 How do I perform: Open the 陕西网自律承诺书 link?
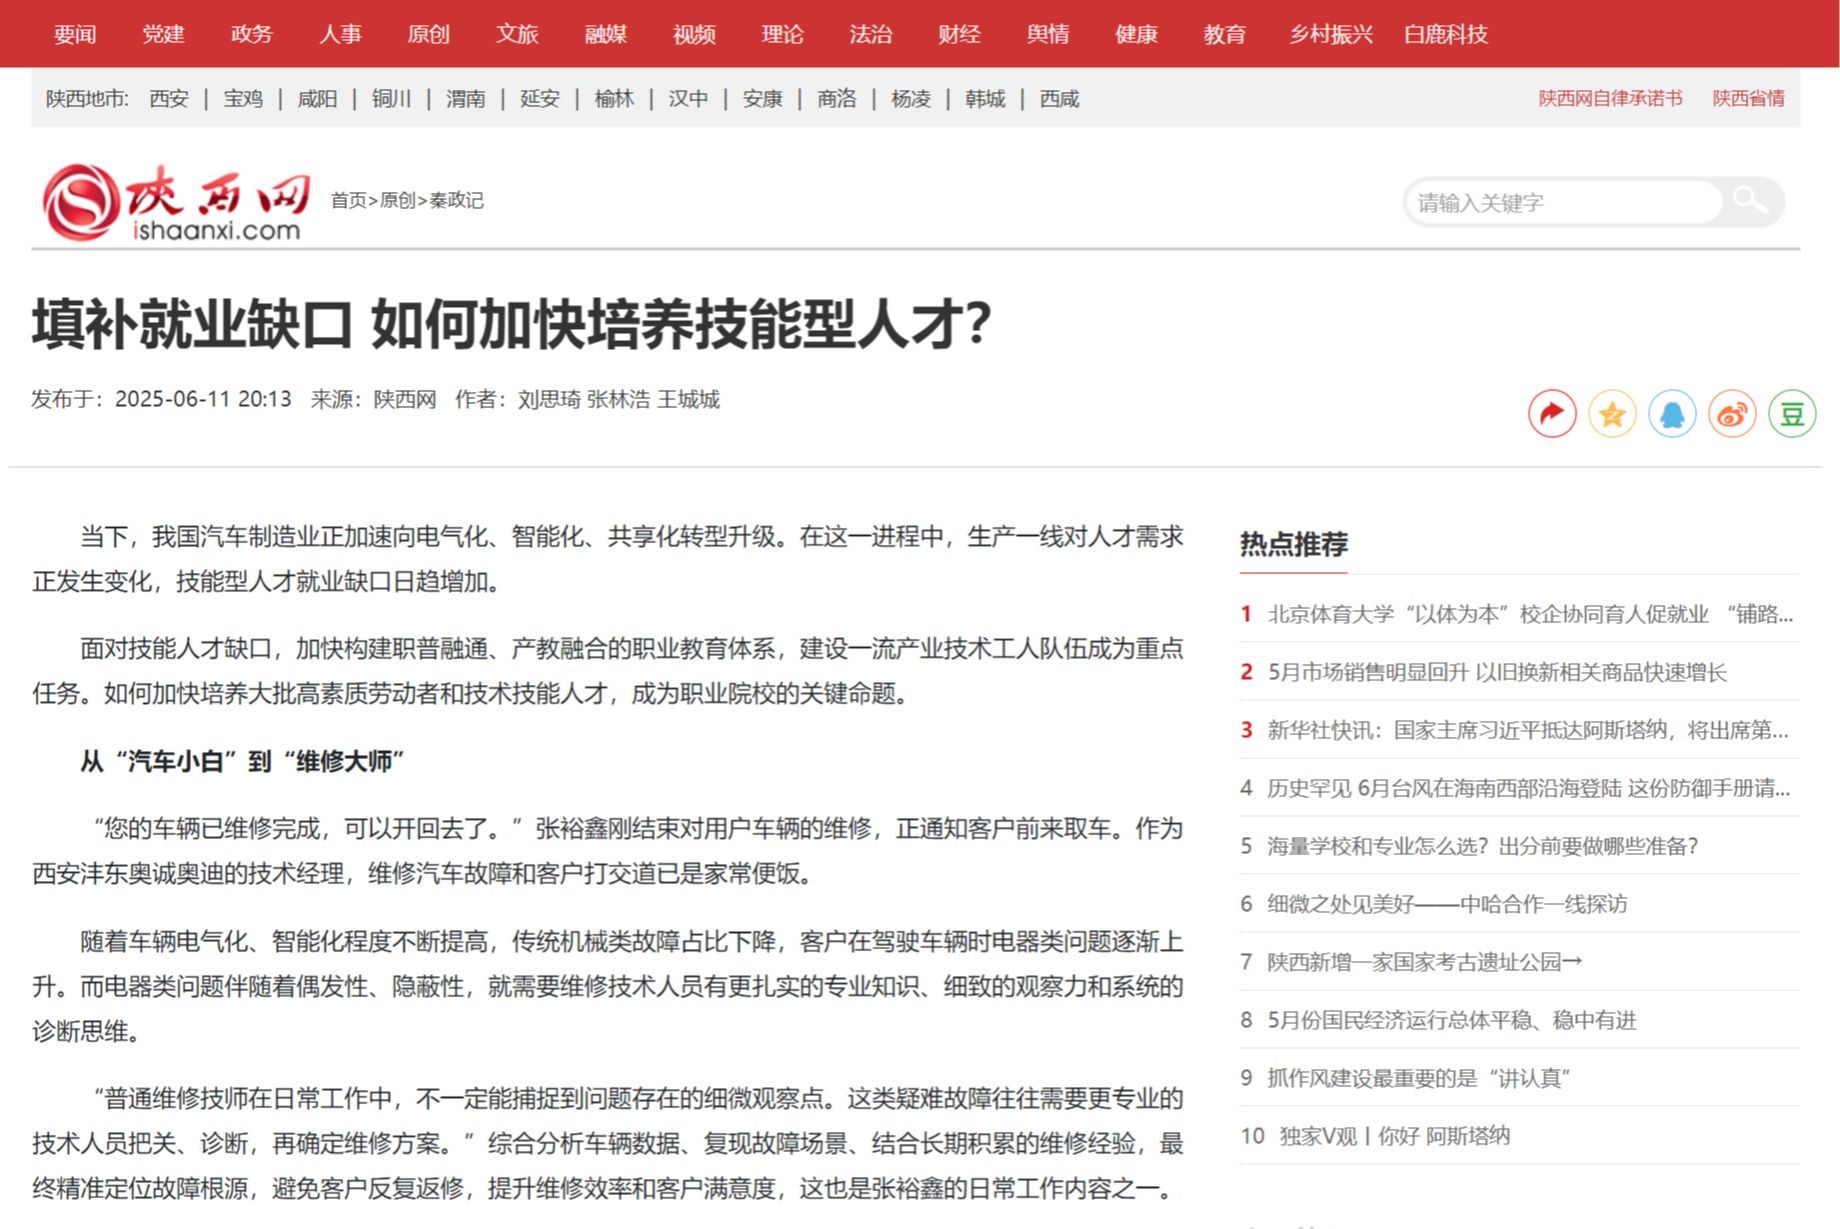pos(1610,98)
